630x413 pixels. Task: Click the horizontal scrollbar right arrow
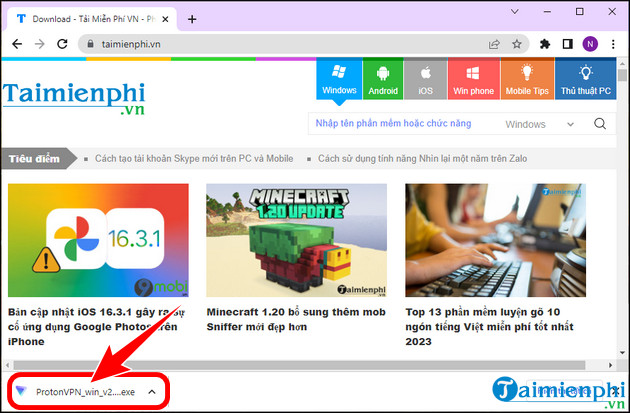coord(610,365)
